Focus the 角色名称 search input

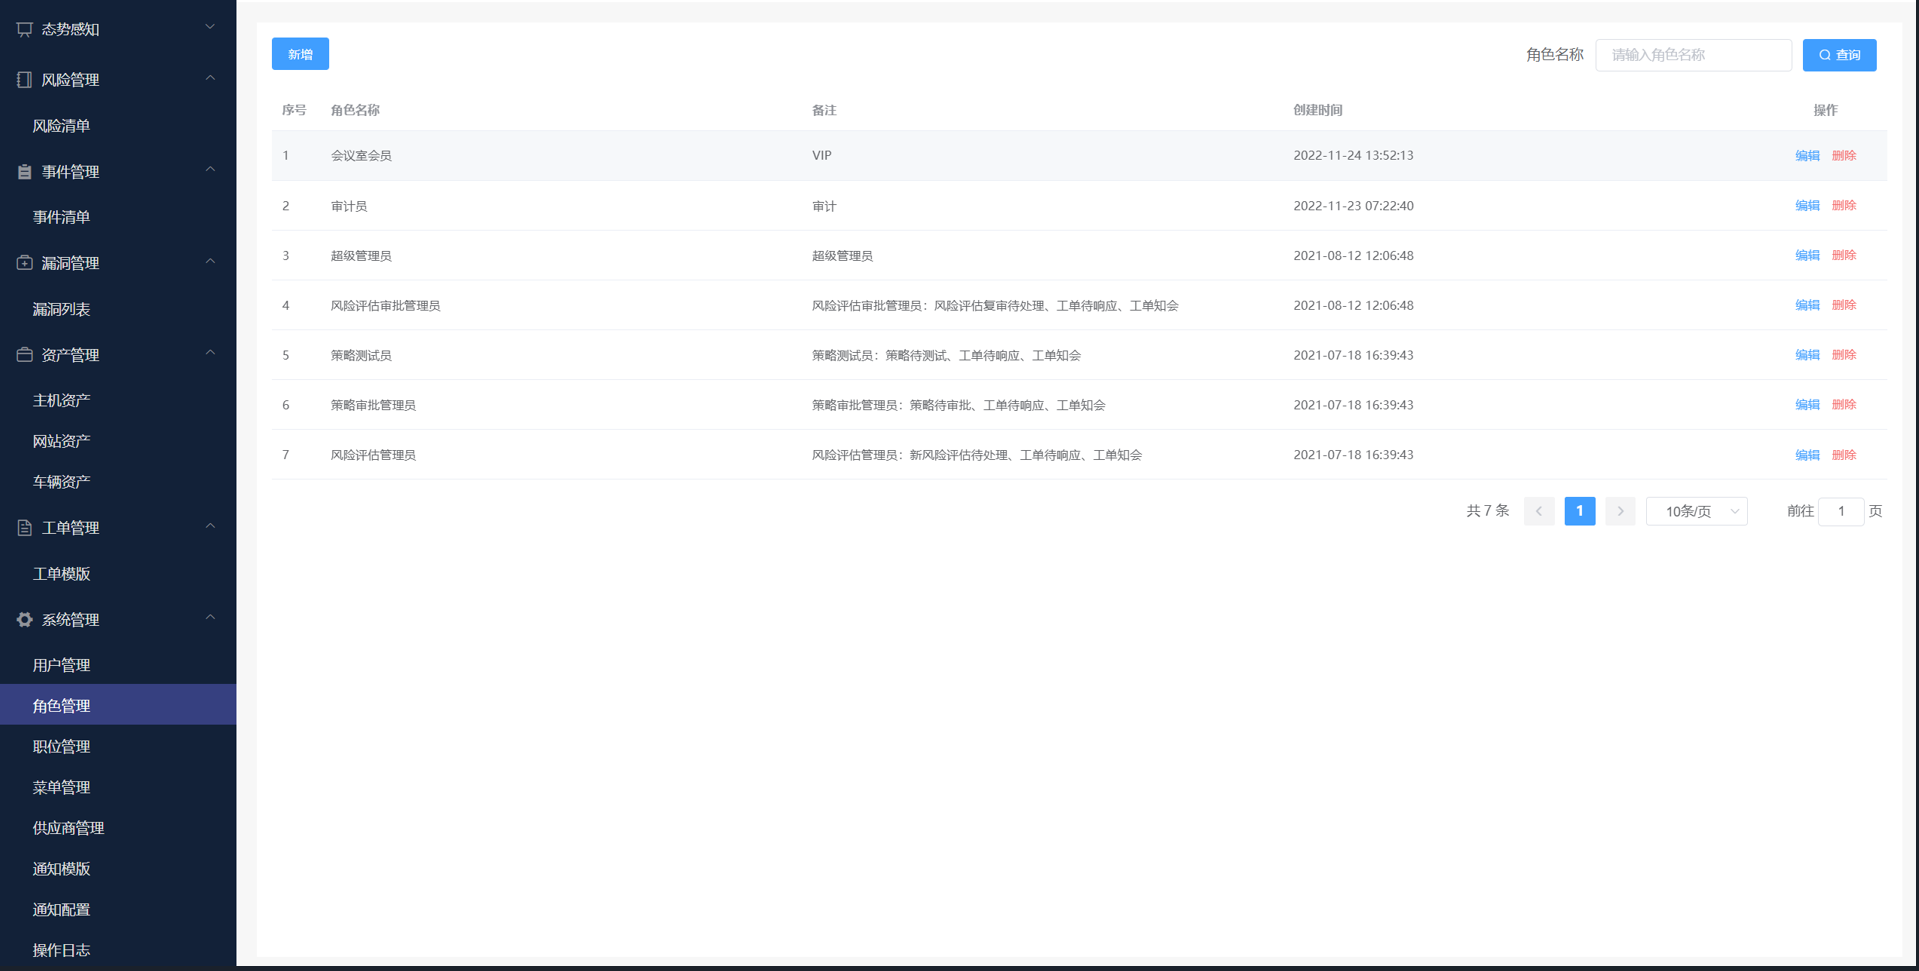(1693, 55)
